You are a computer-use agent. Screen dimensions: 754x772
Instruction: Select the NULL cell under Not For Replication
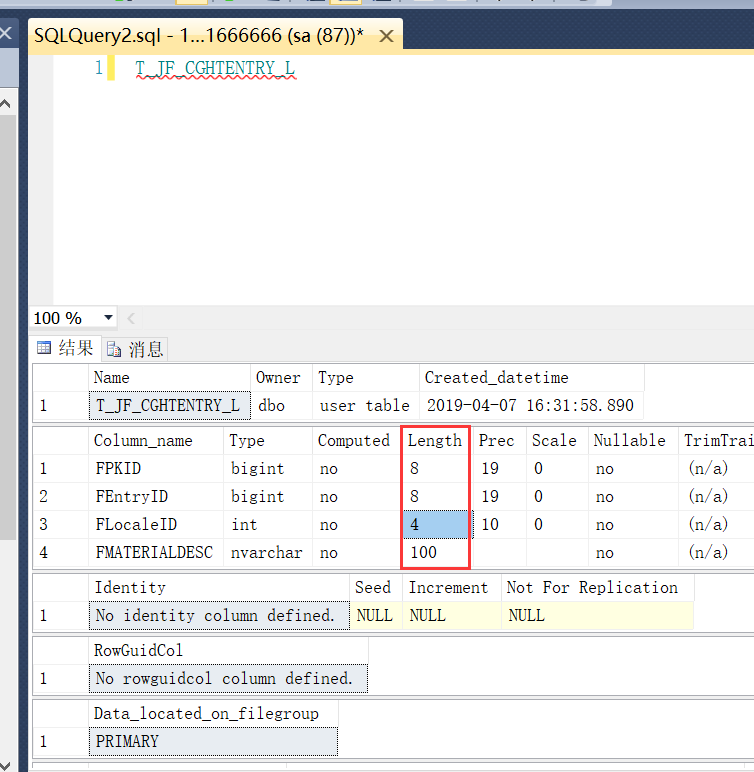tap(597, 615)
